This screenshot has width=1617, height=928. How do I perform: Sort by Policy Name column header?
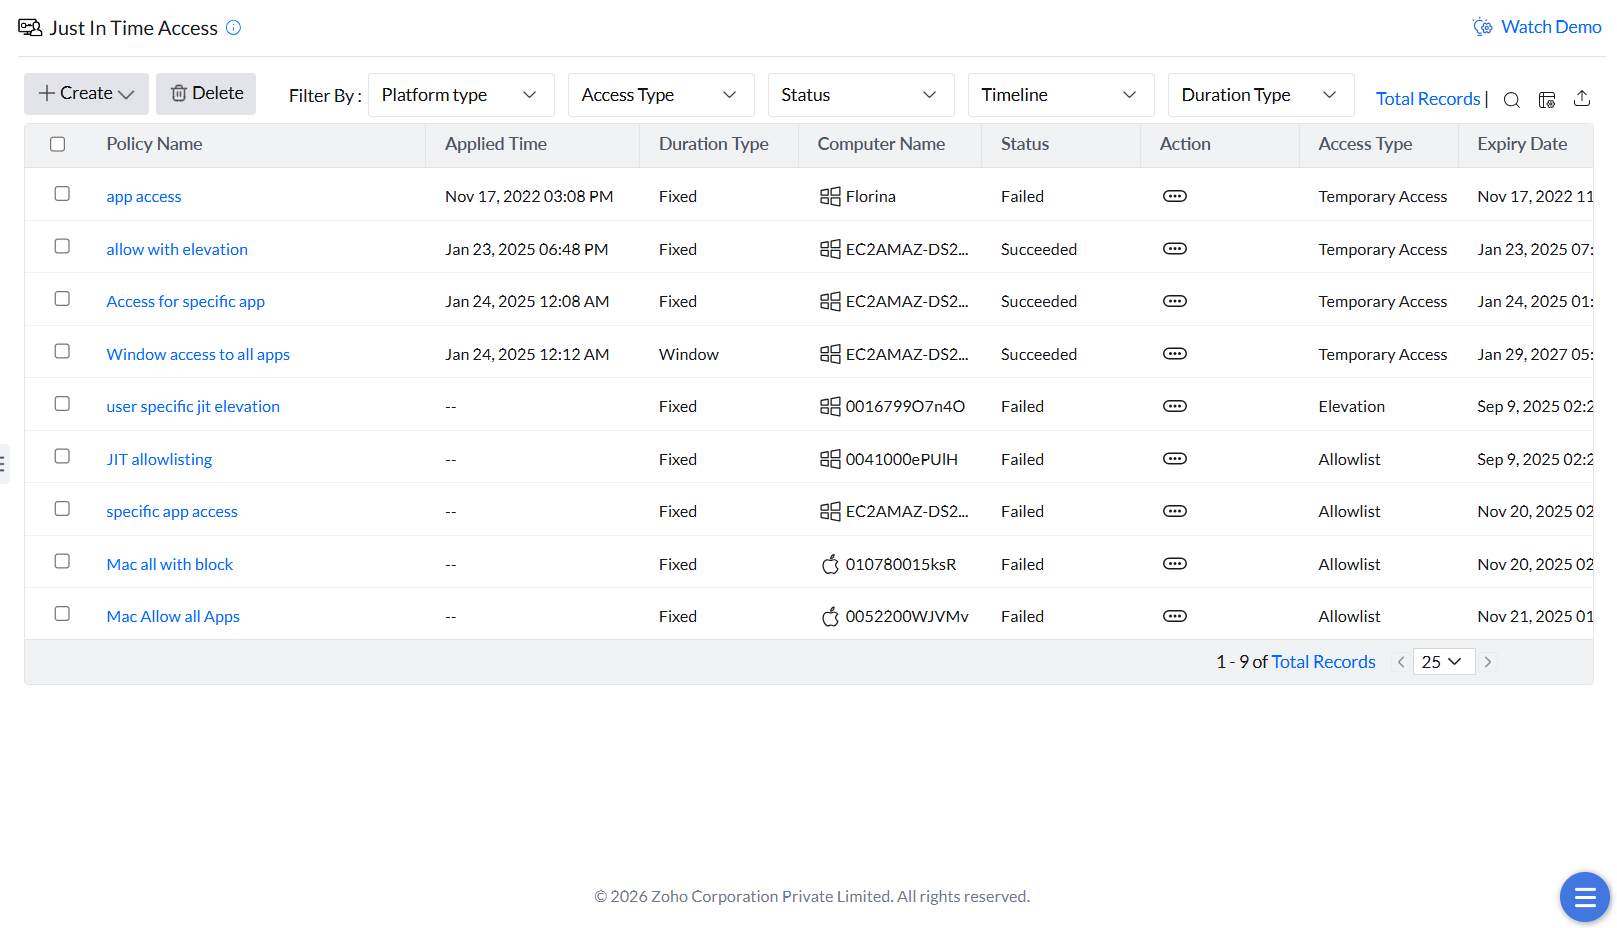pos(154,144)
